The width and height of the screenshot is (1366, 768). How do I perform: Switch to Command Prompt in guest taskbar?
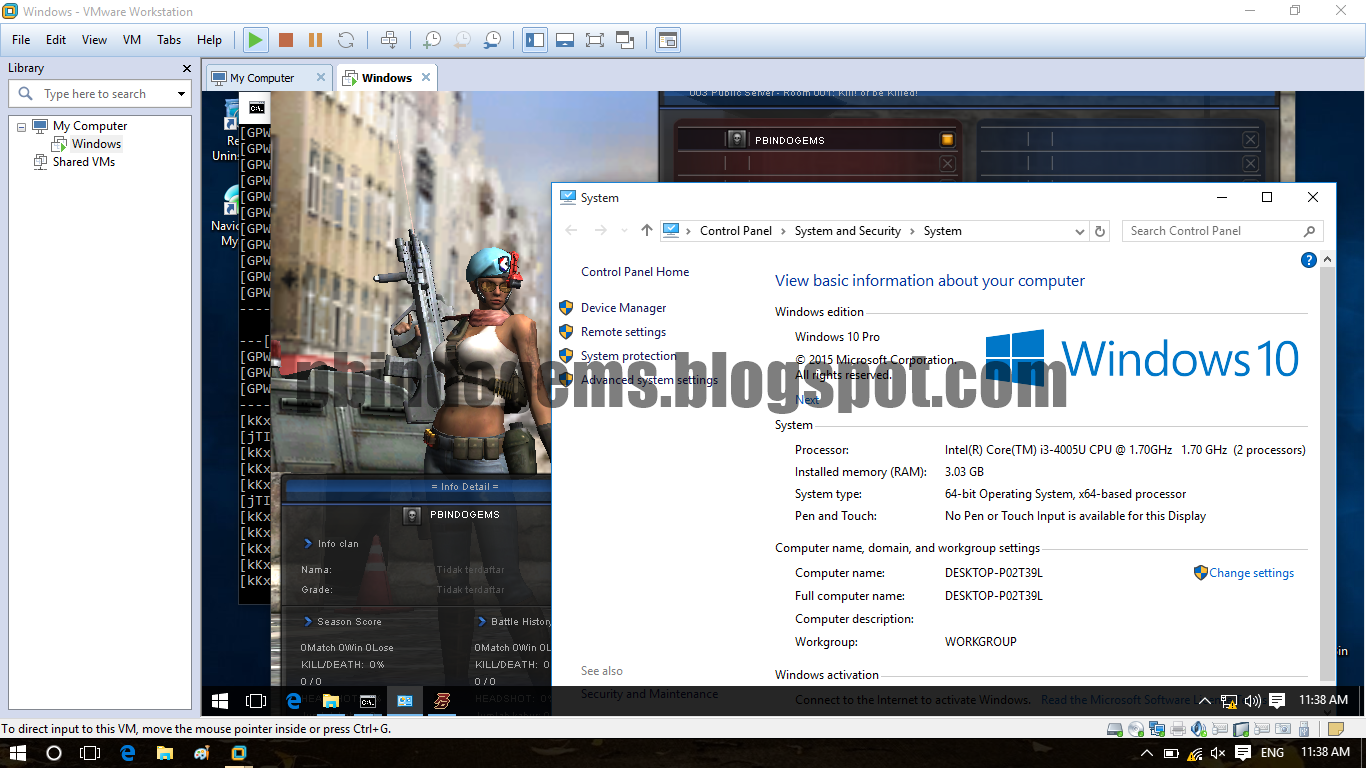click(x=368, y=701)
